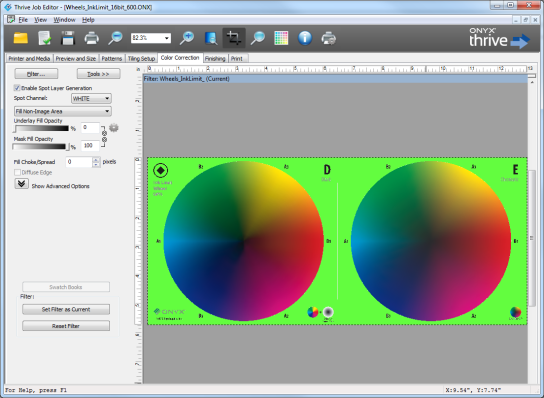Expand Show Advanced Options
Screen dimensions: 544x398
21,184
